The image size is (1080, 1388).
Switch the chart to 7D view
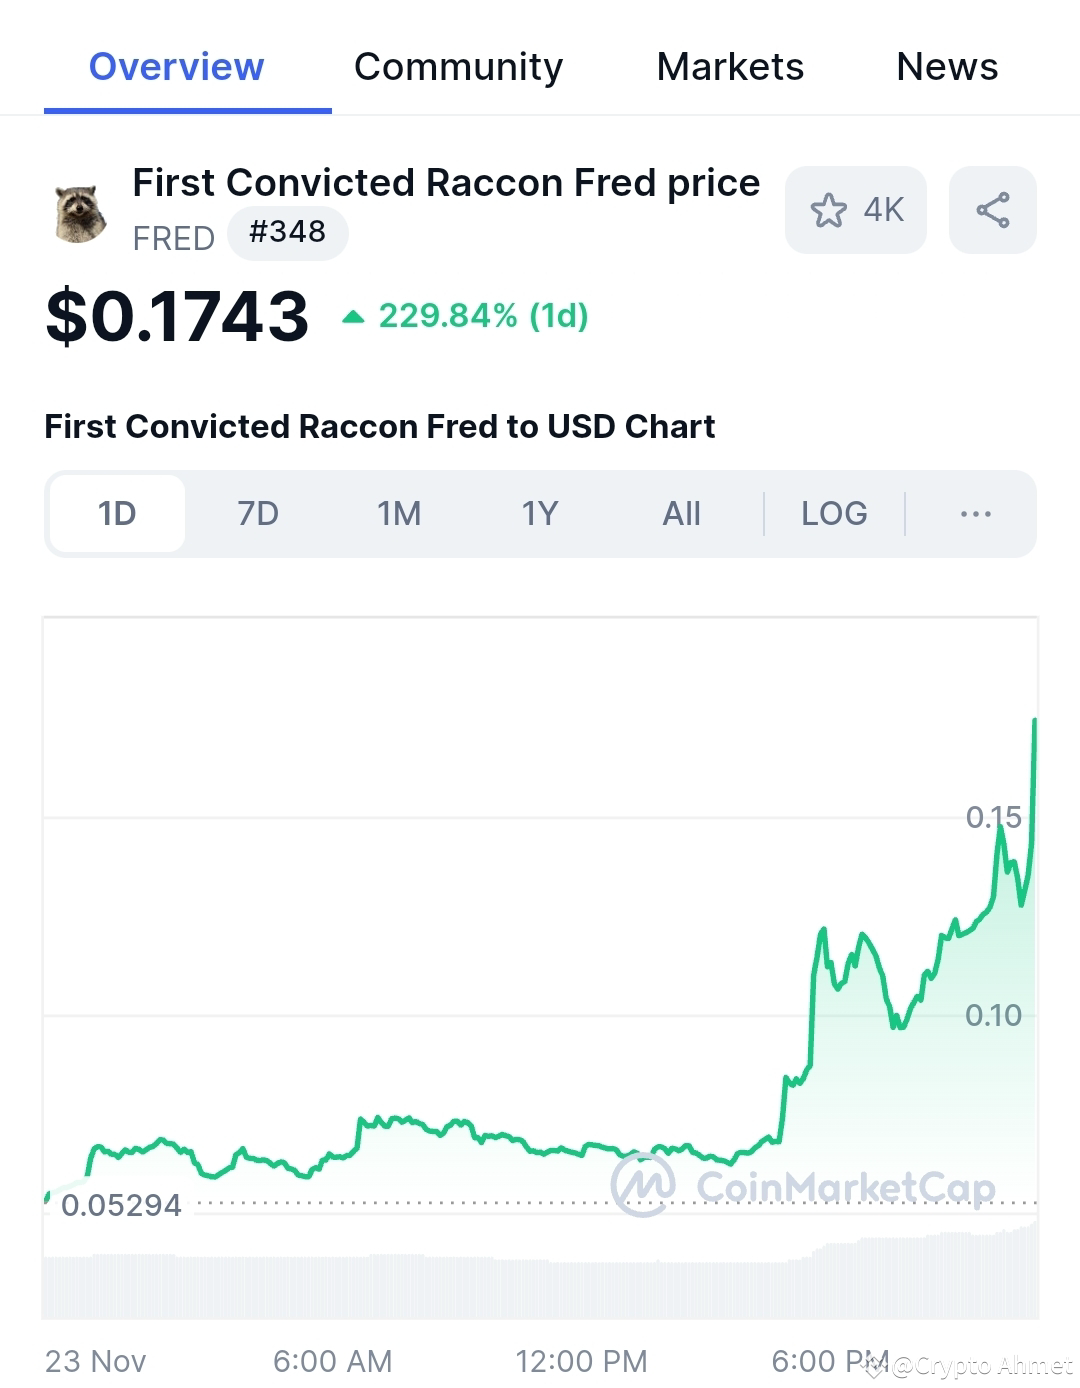pos(257,513)
